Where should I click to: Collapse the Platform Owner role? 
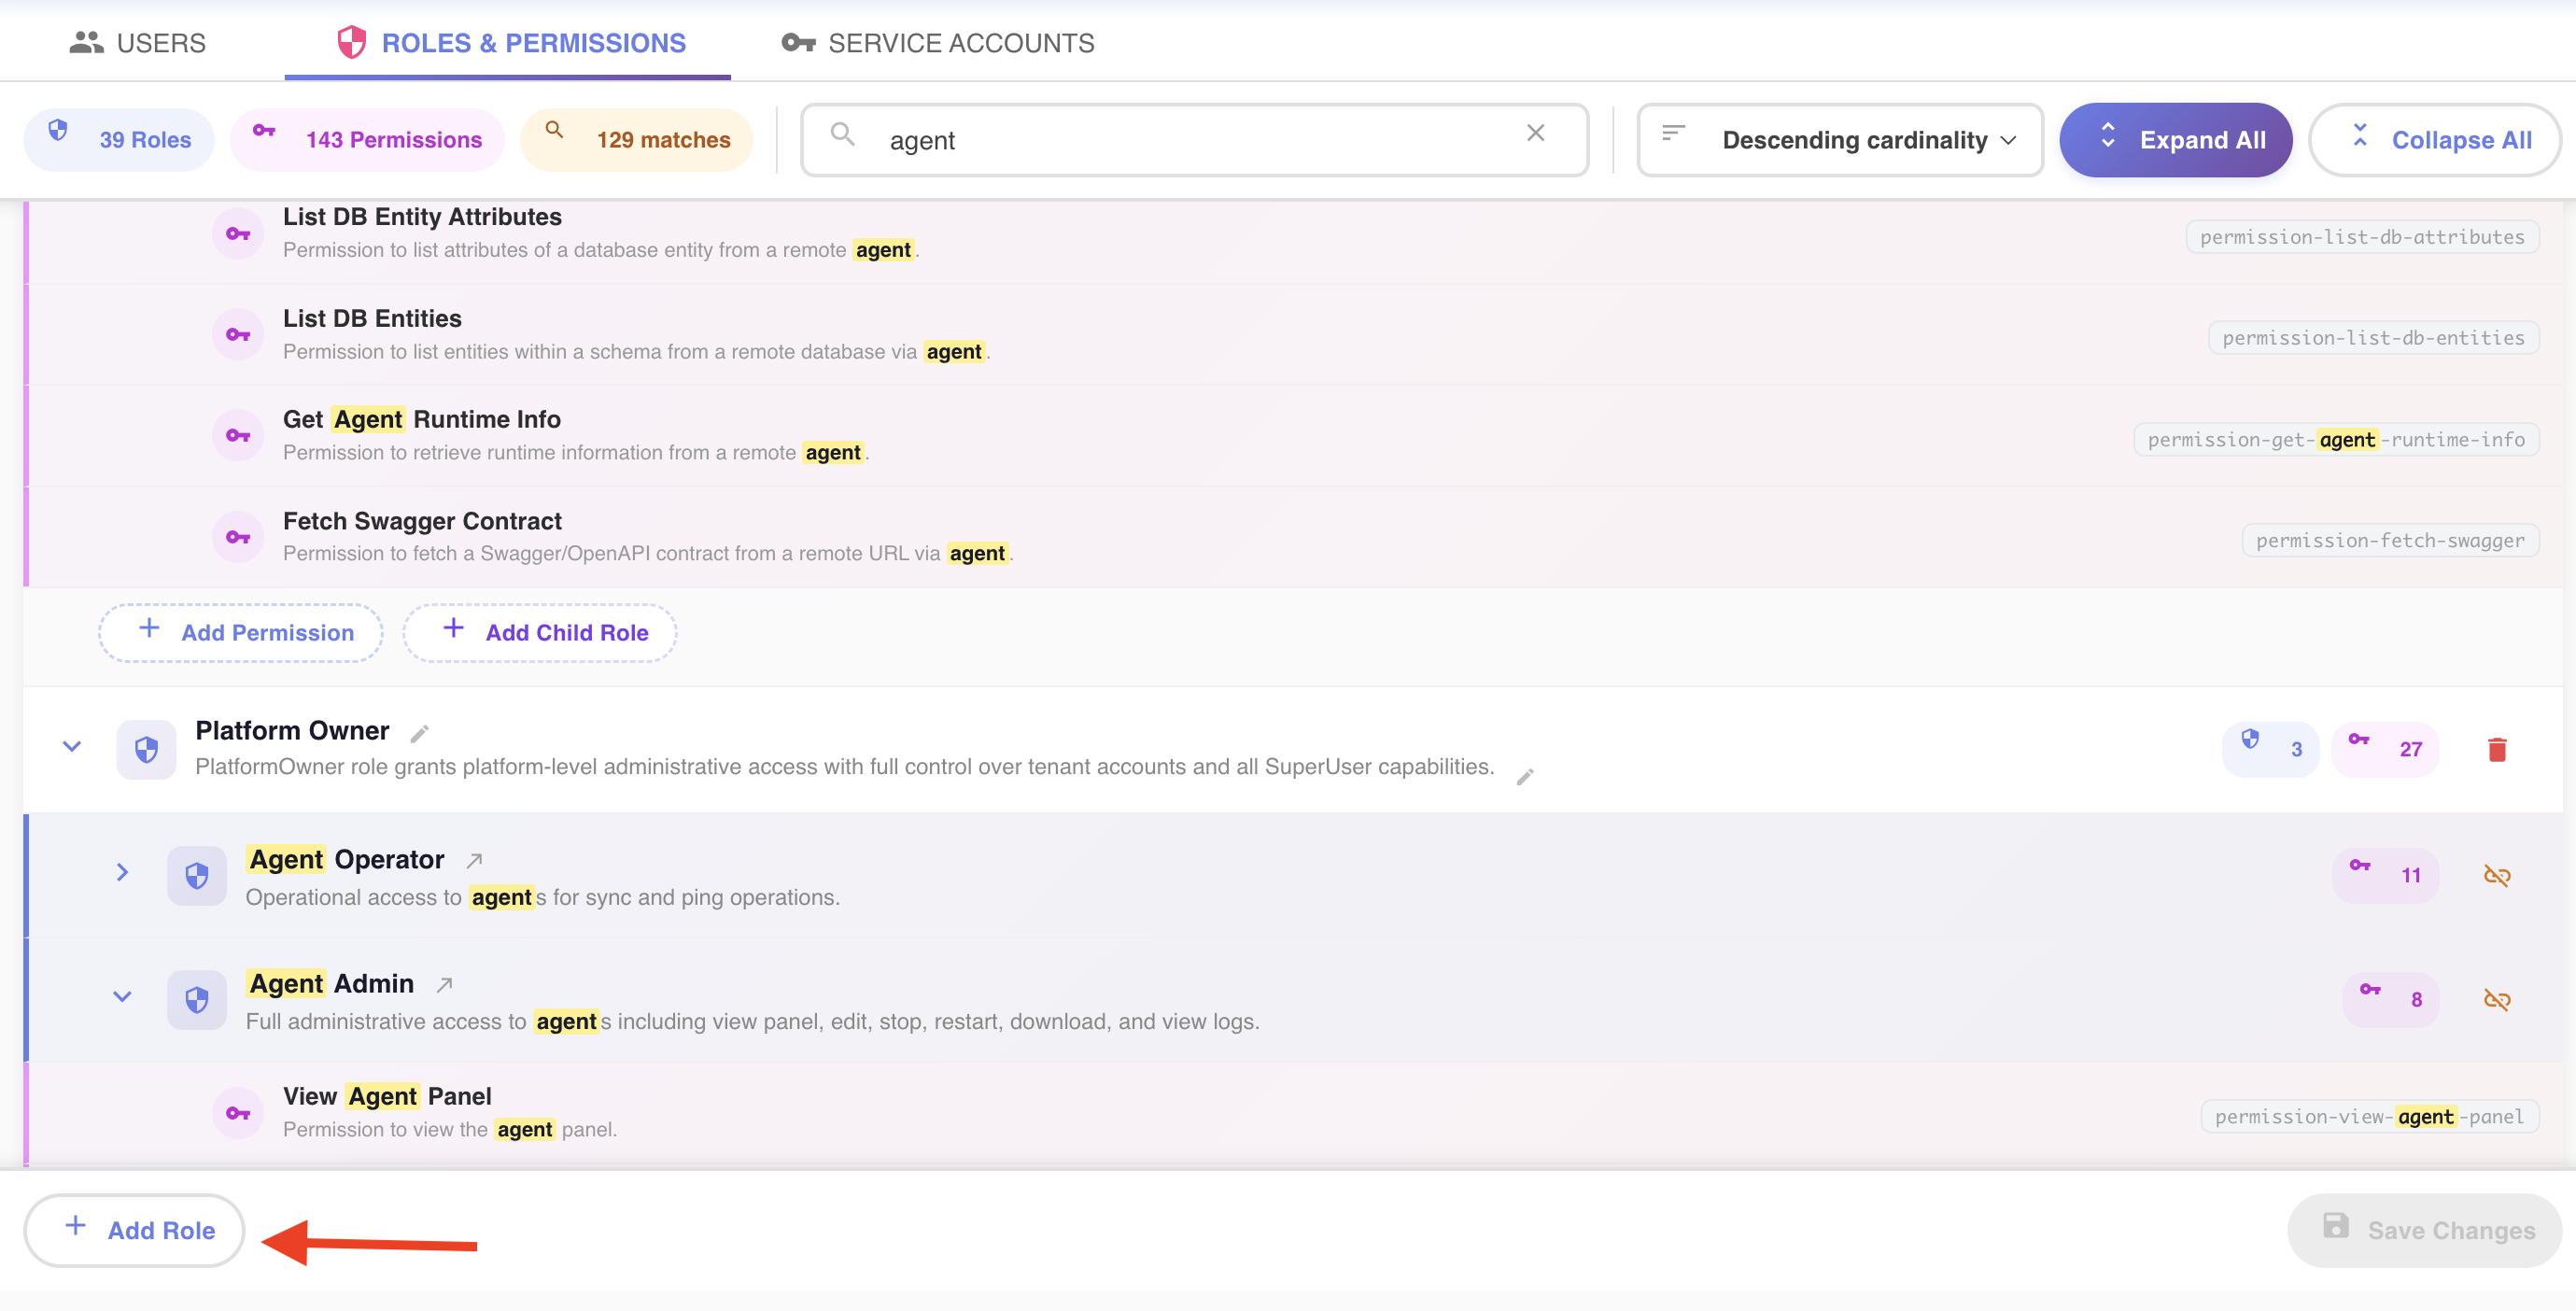pyautogui.click(x=72, y=747)
